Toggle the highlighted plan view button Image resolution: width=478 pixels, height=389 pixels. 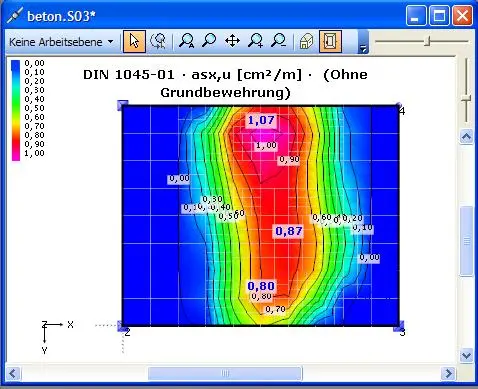tap(330, 42)
